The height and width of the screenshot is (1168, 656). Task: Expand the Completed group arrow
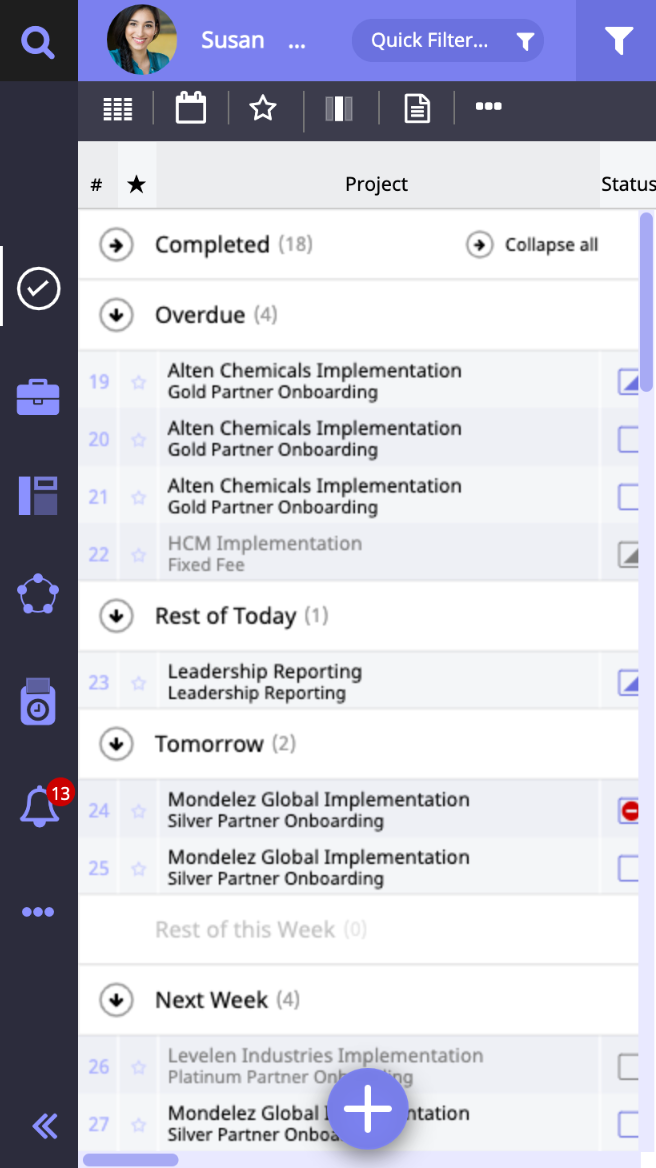[117, 245]
